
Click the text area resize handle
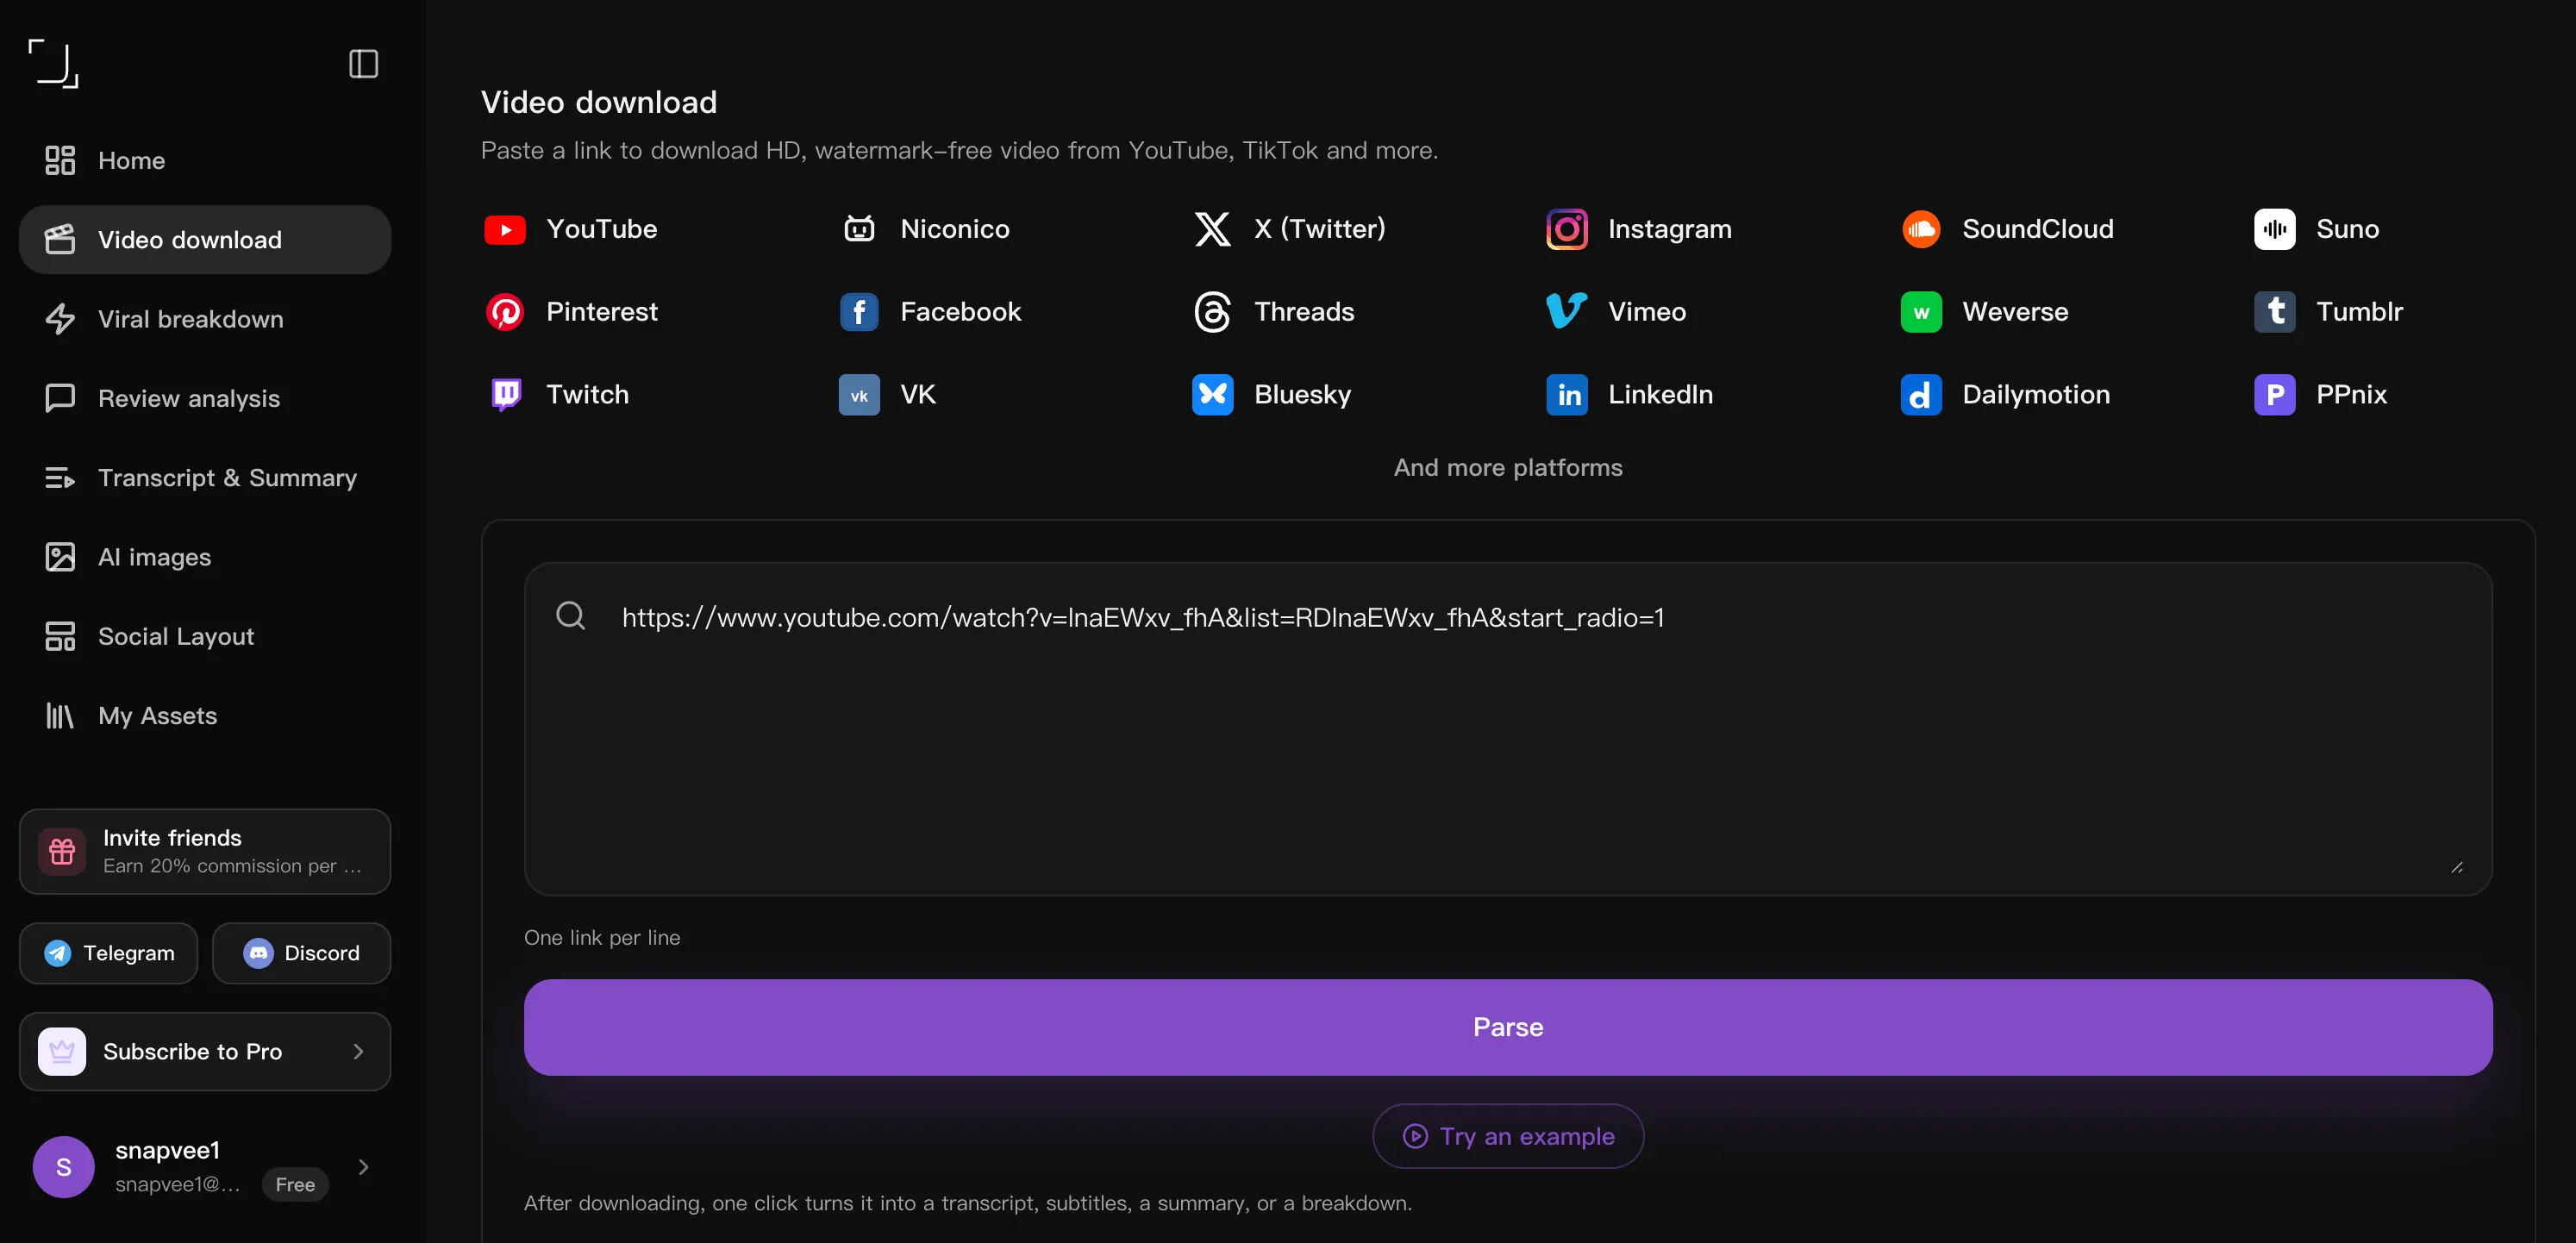(x=2456, y=867)
